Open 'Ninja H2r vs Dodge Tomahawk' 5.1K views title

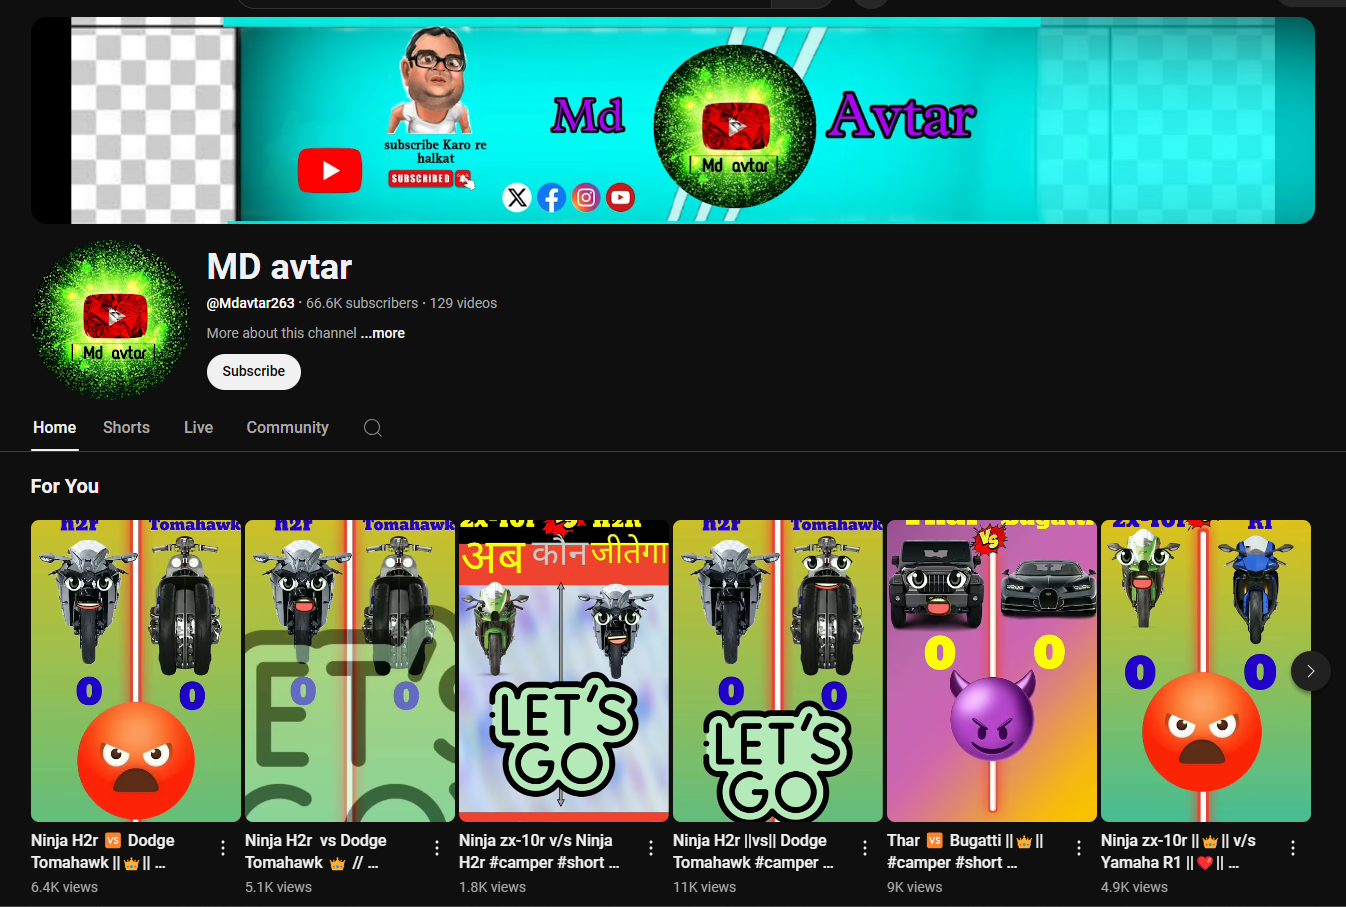click(316, 851)
